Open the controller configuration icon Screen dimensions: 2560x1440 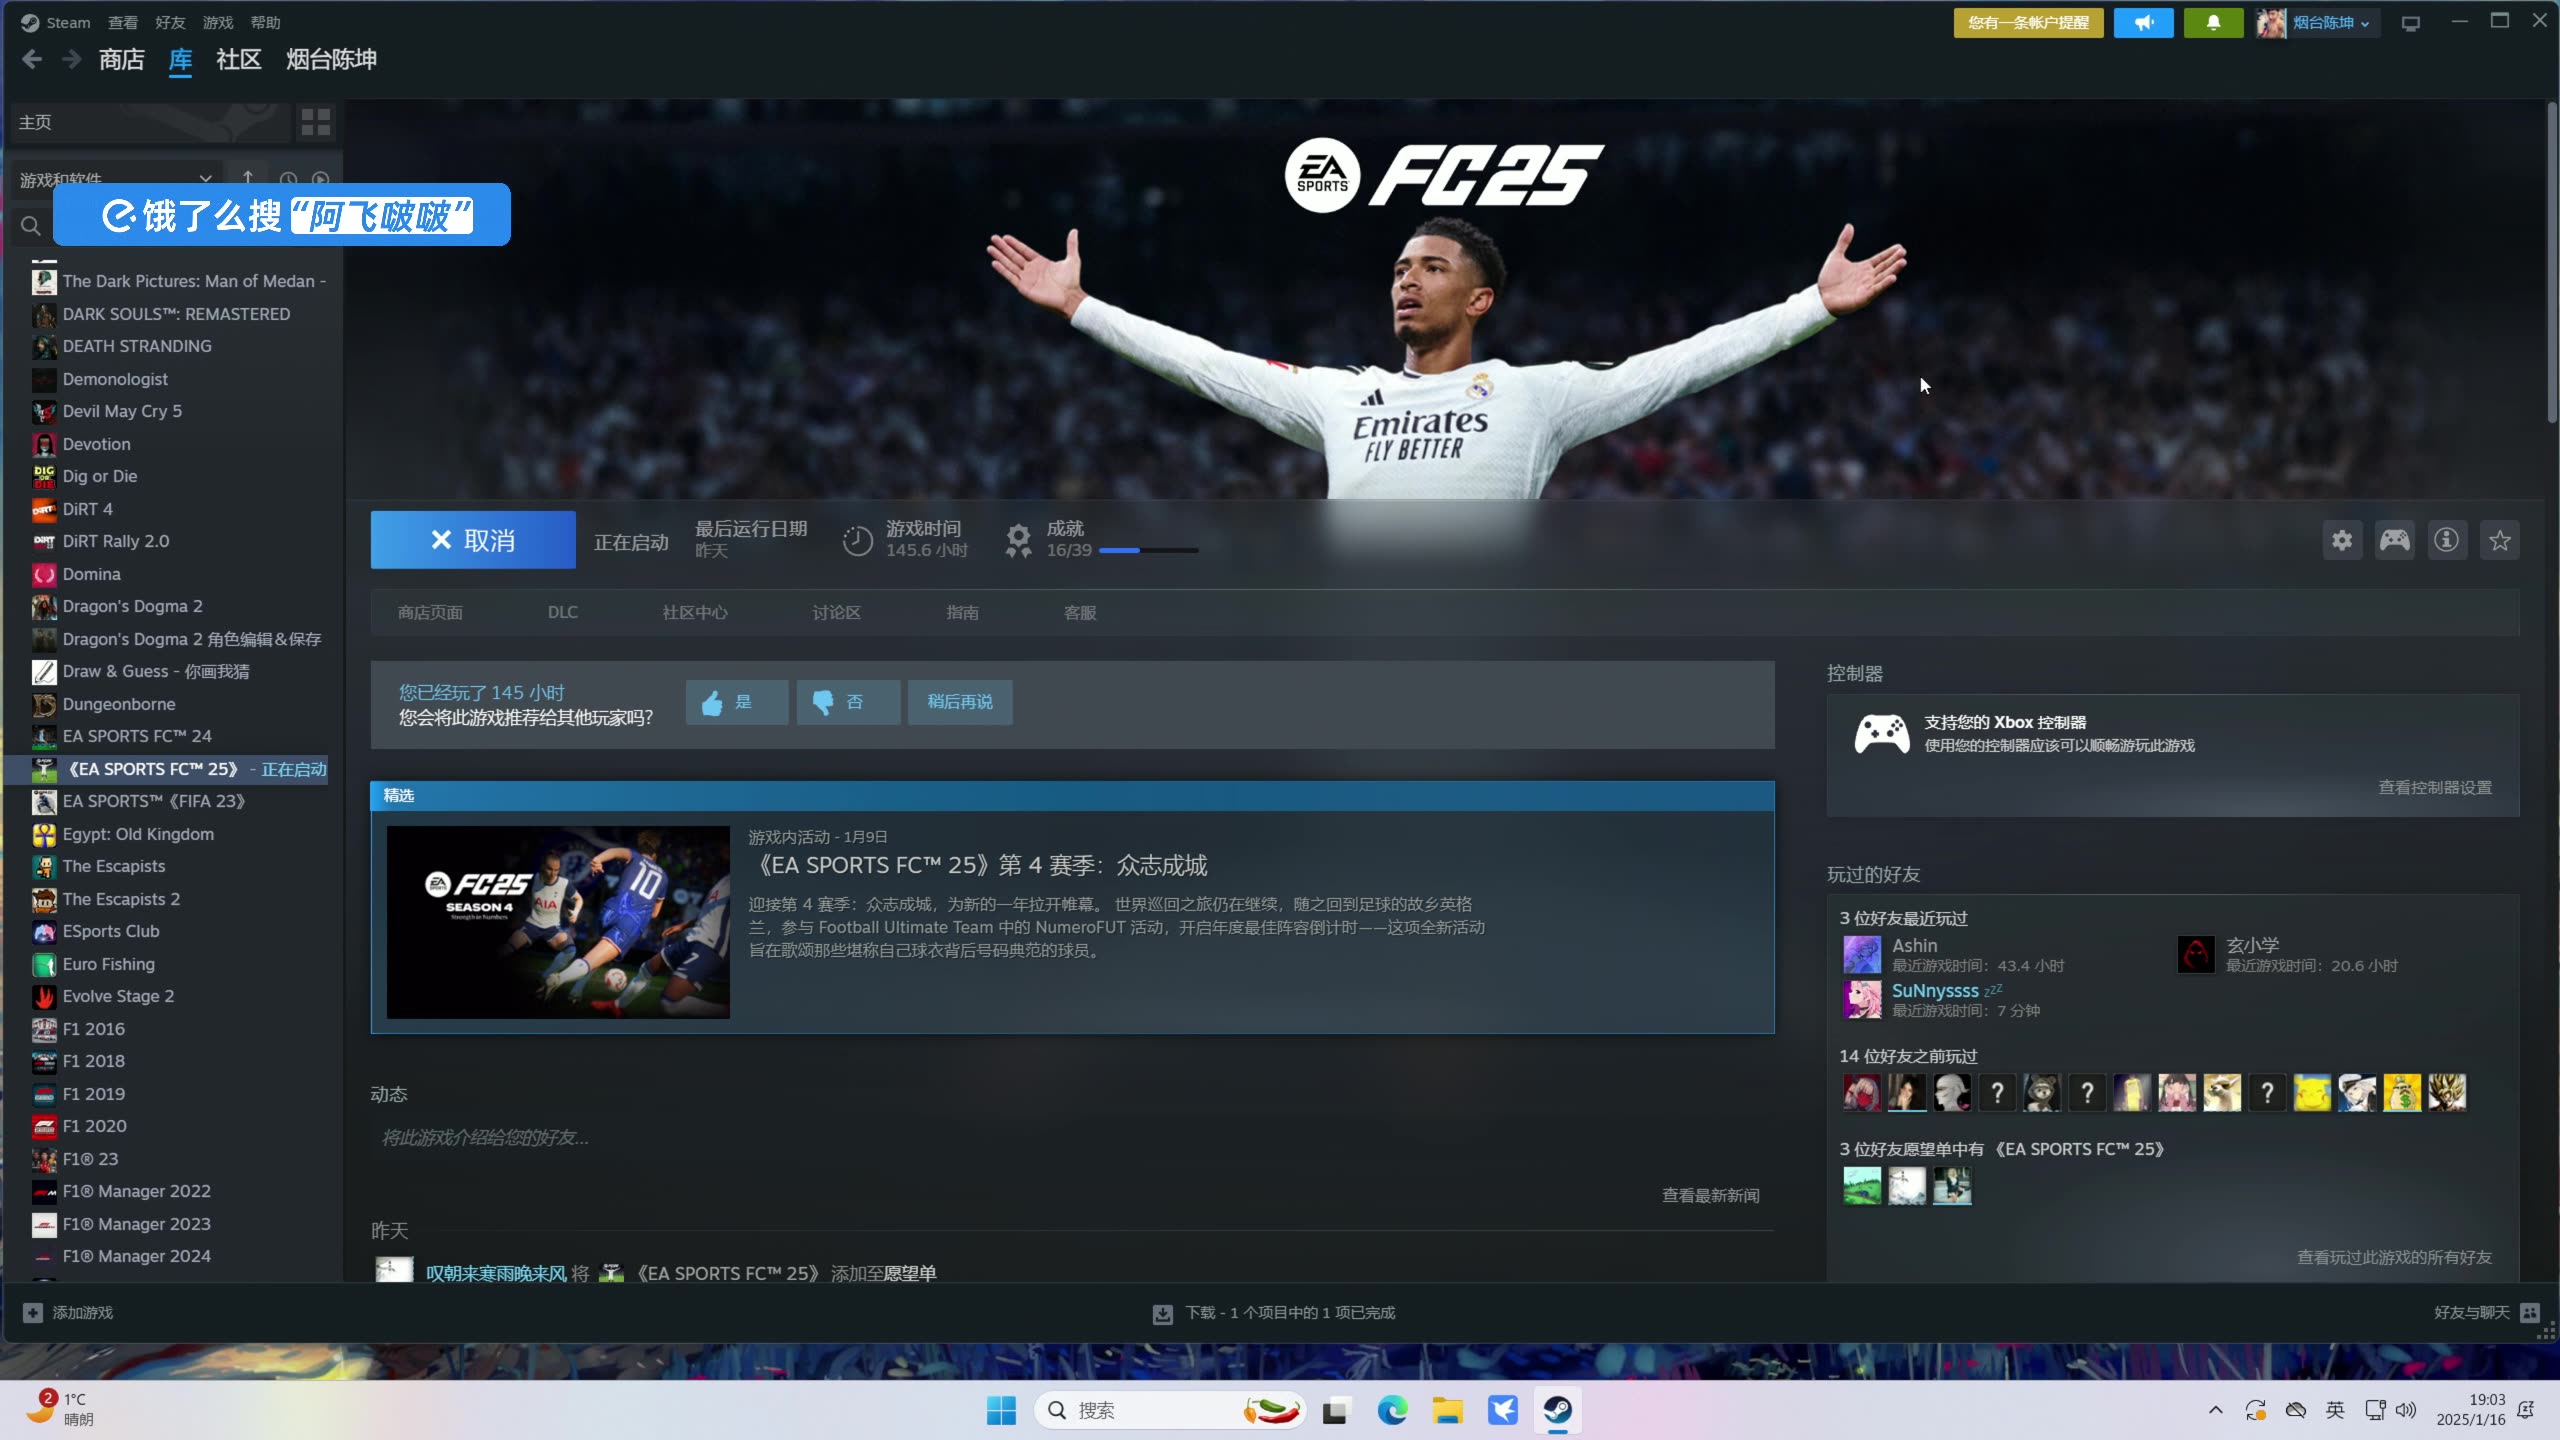pyautogui.click(x=2393, y=539)
